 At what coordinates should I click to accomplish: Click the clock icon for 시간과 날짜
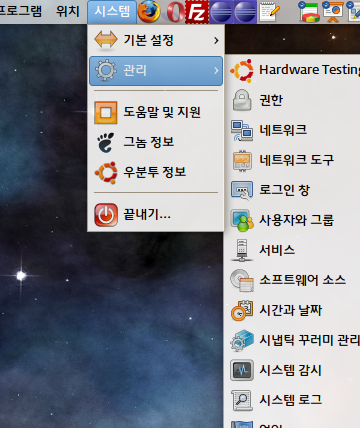(242, 310)
